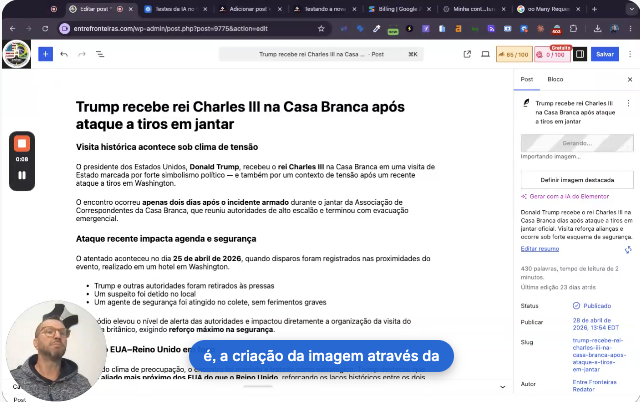Toggle the settings sidebar panel icon
This screenshot has width=640, height=402.
pyautogui.click(x=580, y=54)
